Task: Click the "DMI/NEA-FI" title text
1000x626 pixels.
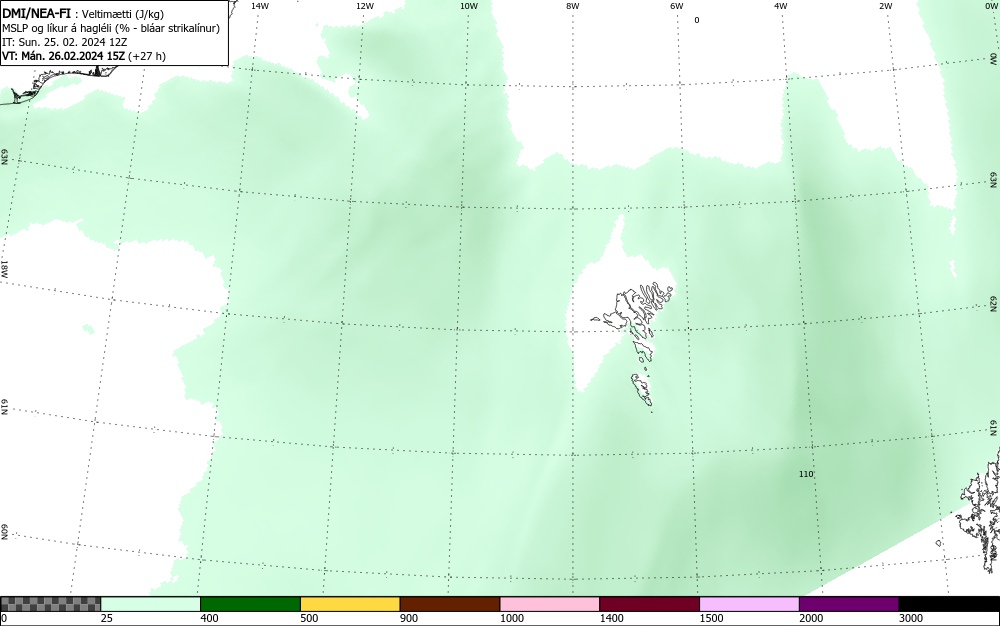Action: pos(36,13)
